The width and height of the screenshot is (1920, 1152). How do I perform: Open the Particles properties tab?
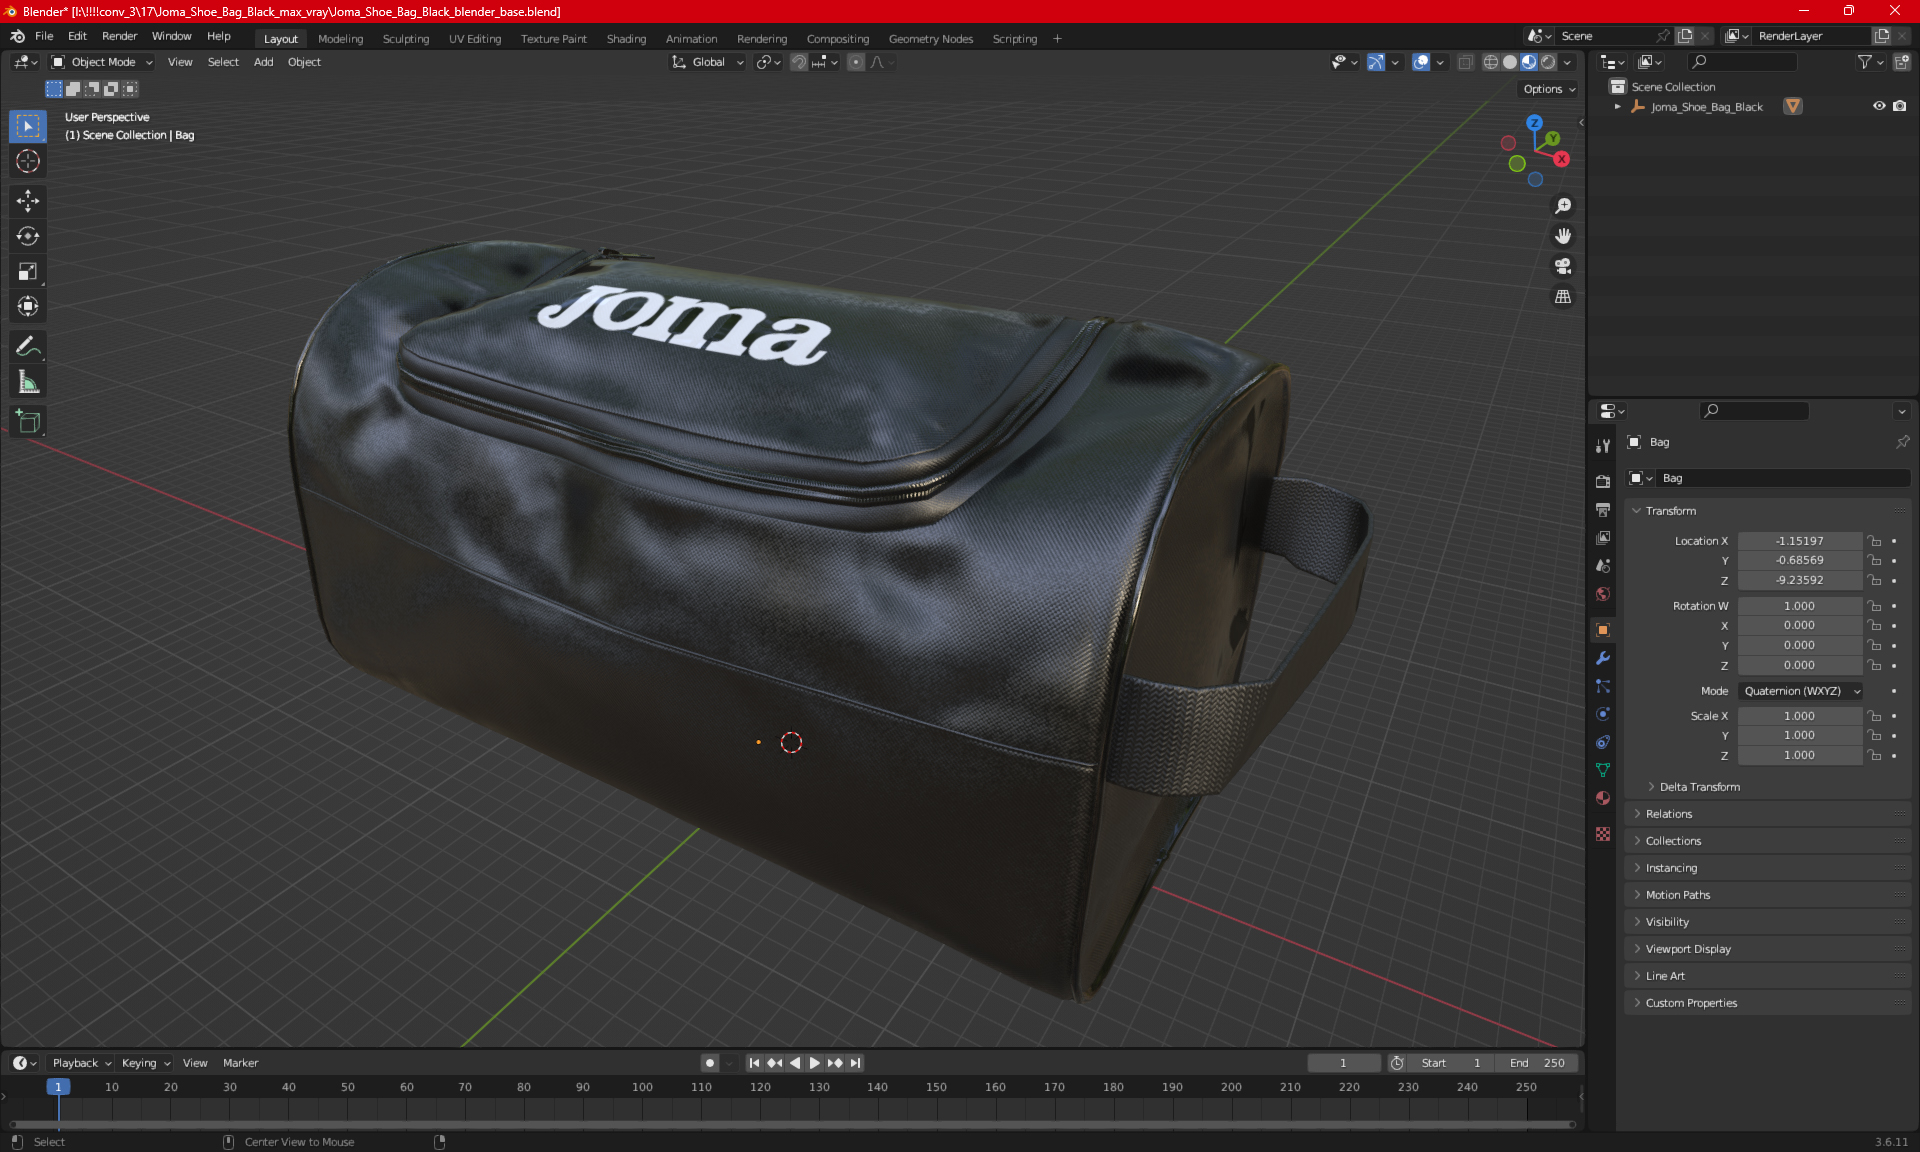click(1603, 686)
